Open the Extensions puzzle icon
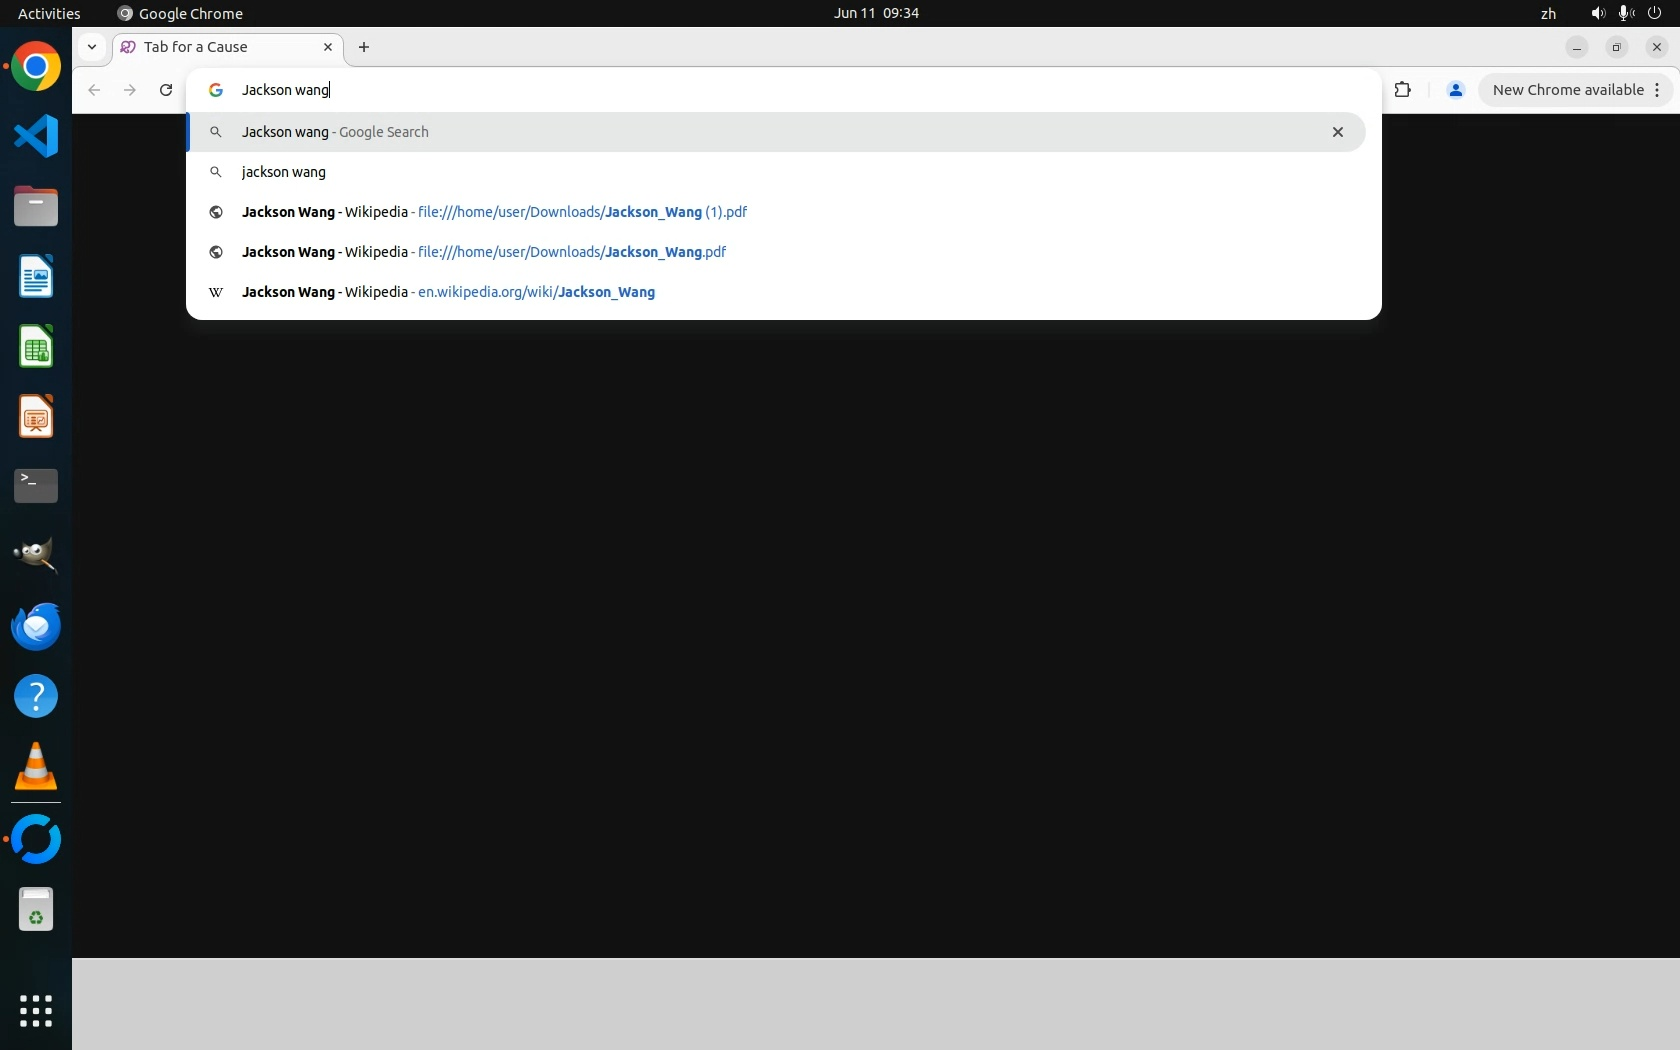 [1402, 90]
